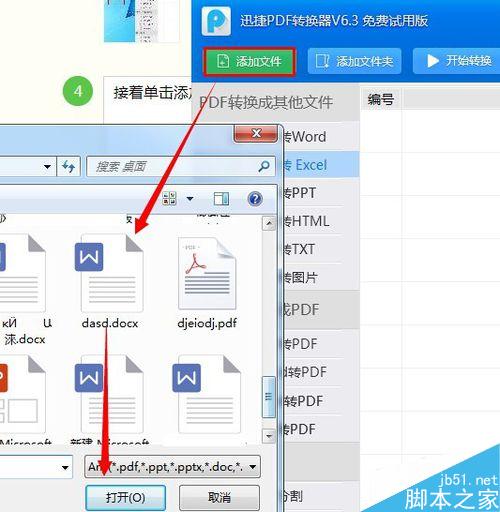Select the djeiodj.pdf file icon
The width and height of the screenshot is (500, 512).
(x=207, y=273)
